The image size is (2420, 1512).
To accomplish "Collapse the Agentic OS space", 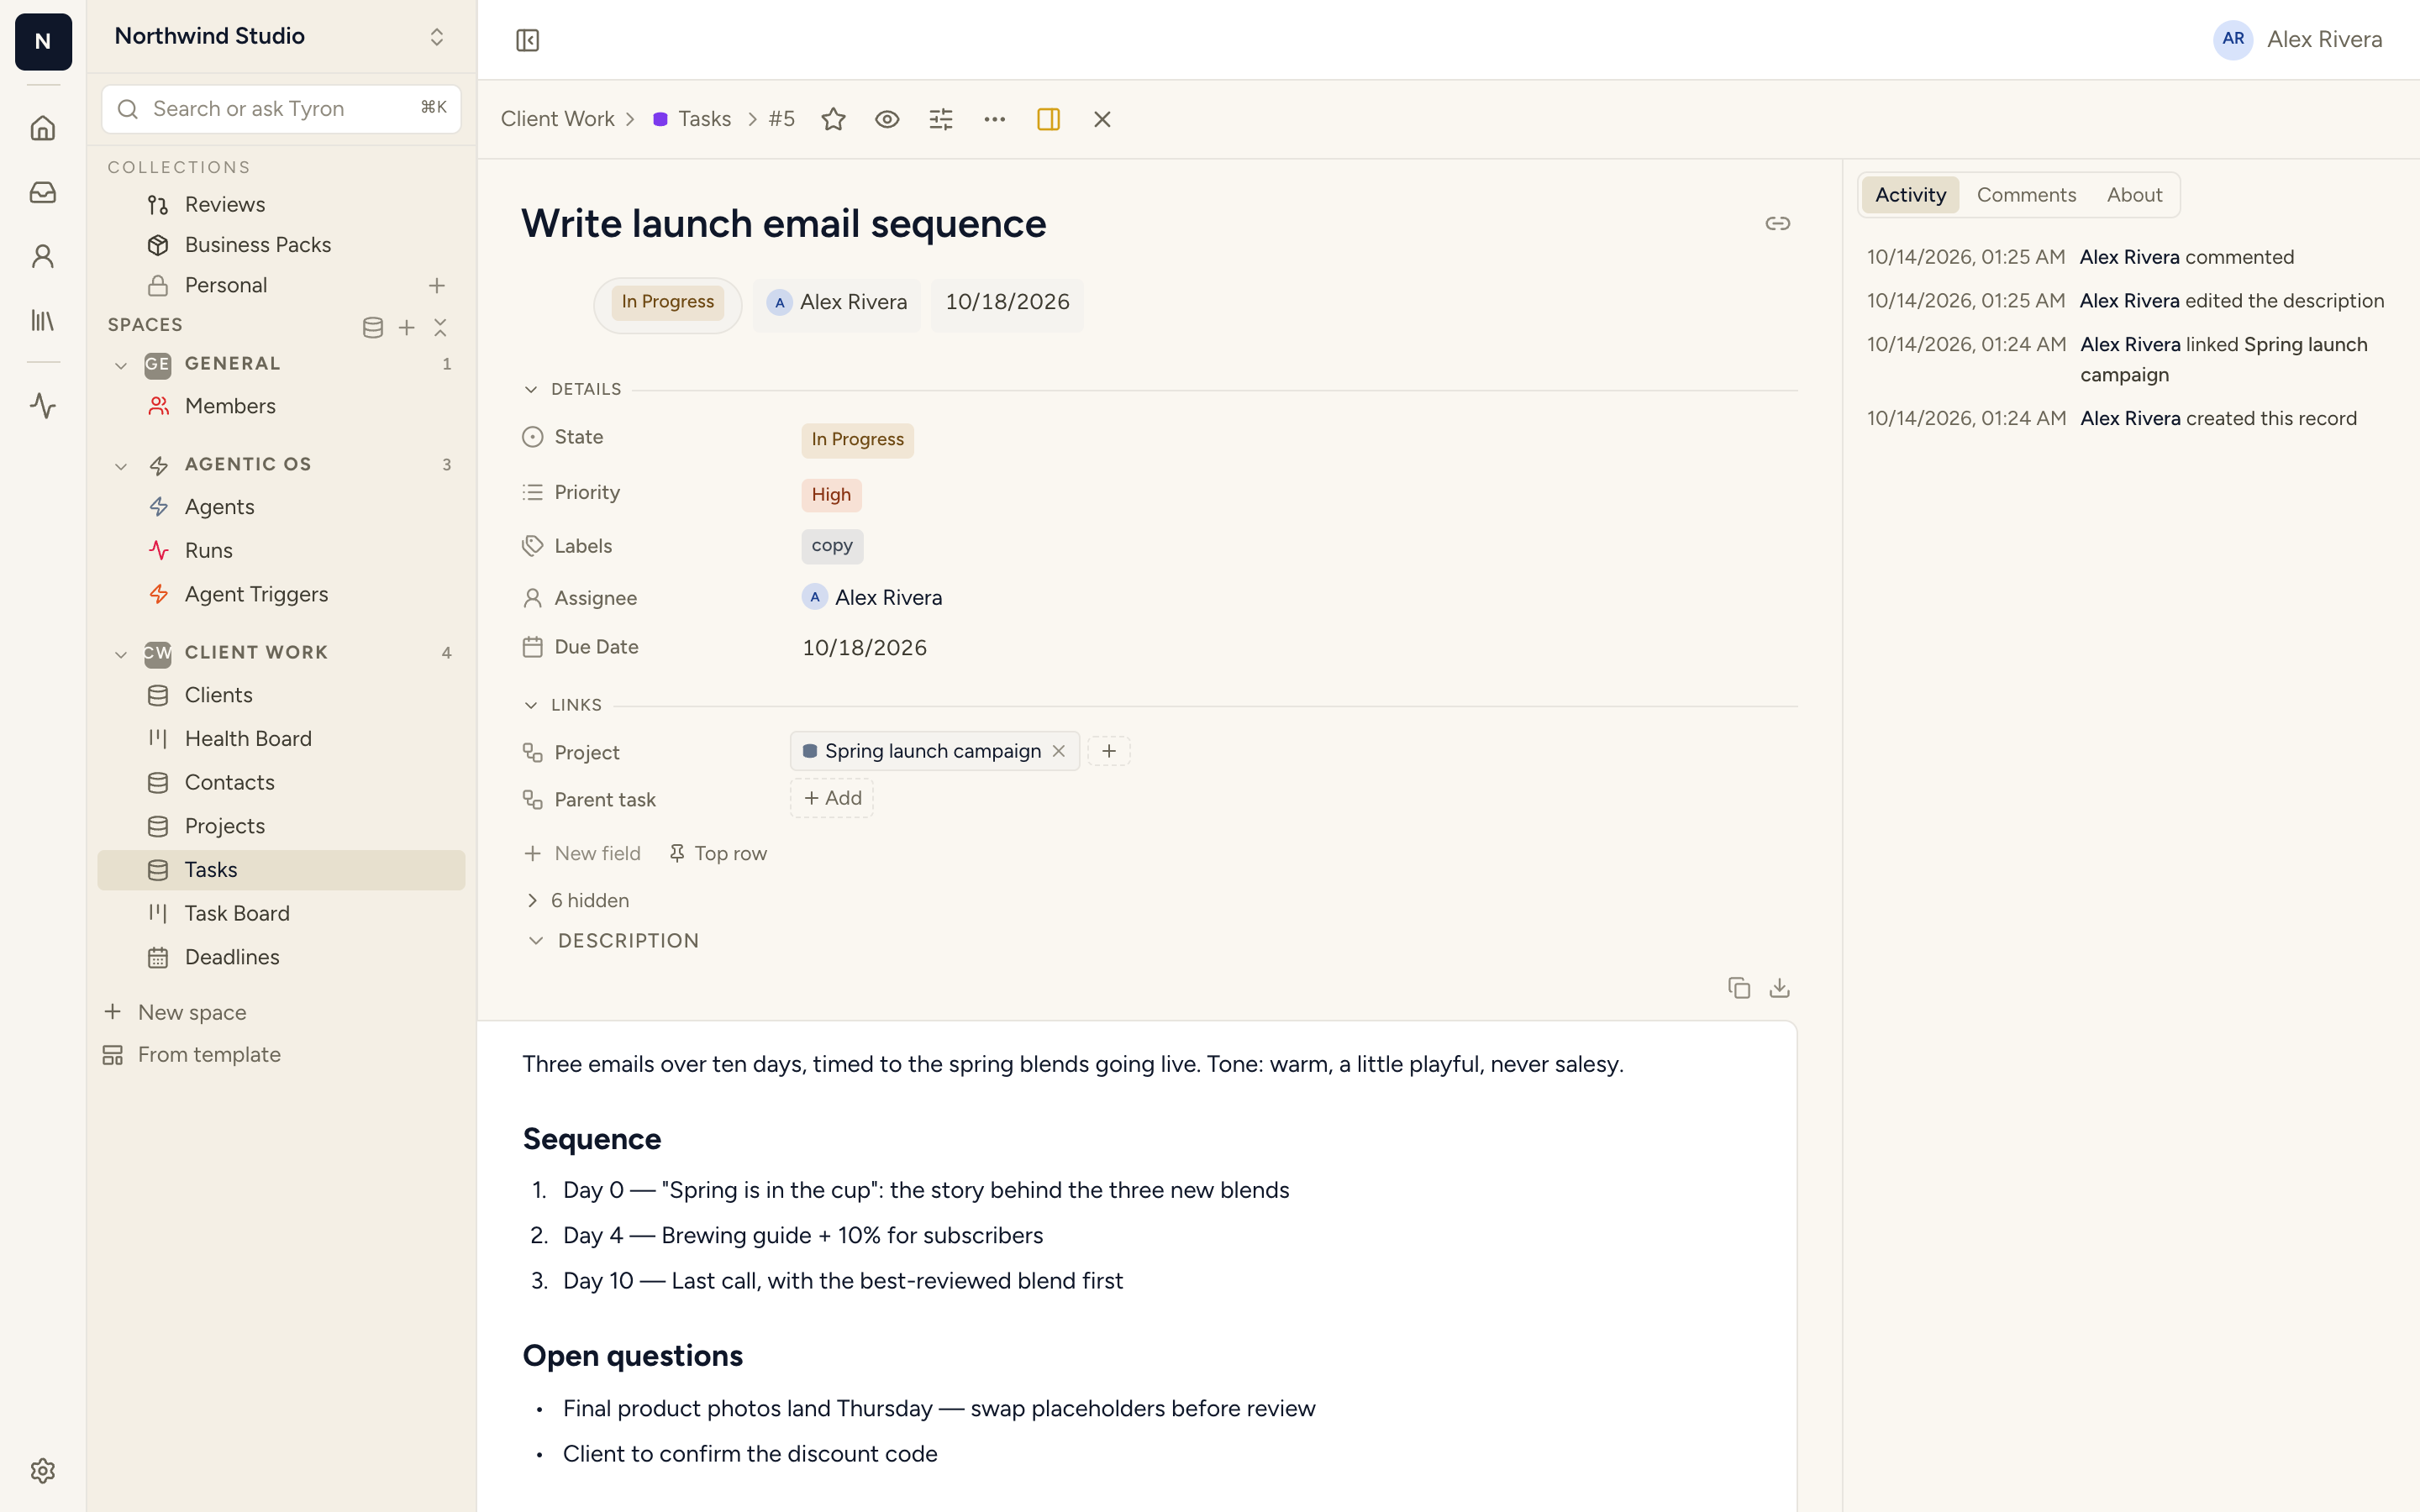I will [x=121, y=466].
